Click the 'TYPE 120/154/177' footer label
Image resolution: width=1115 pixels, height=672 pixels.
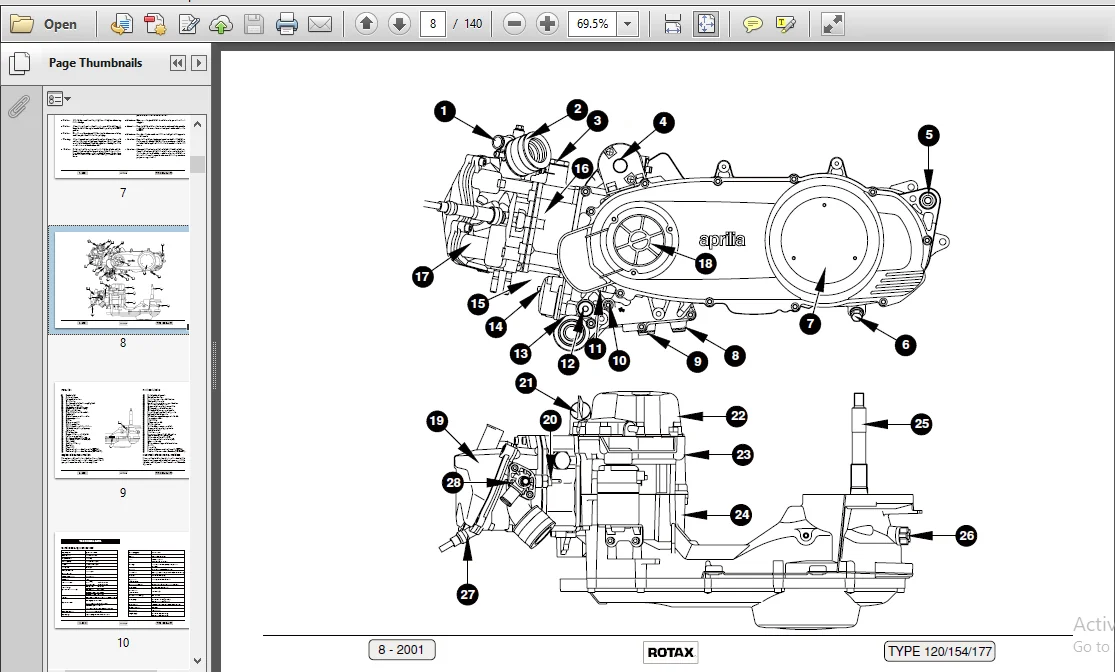tap(939, 651)
